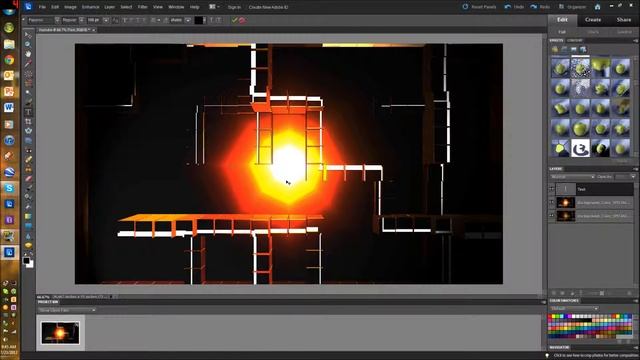Viewport: 640px width, 360px height.
Task: Select the Lasso tool
Action: (x=28, y=83)
